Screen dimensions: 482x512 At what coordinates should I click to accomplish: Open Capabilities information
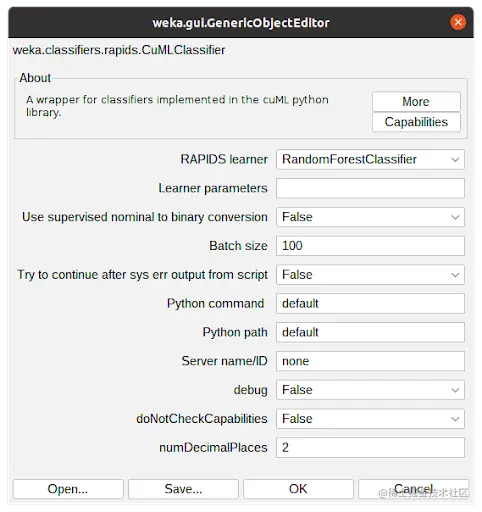[x=416, y=122]
